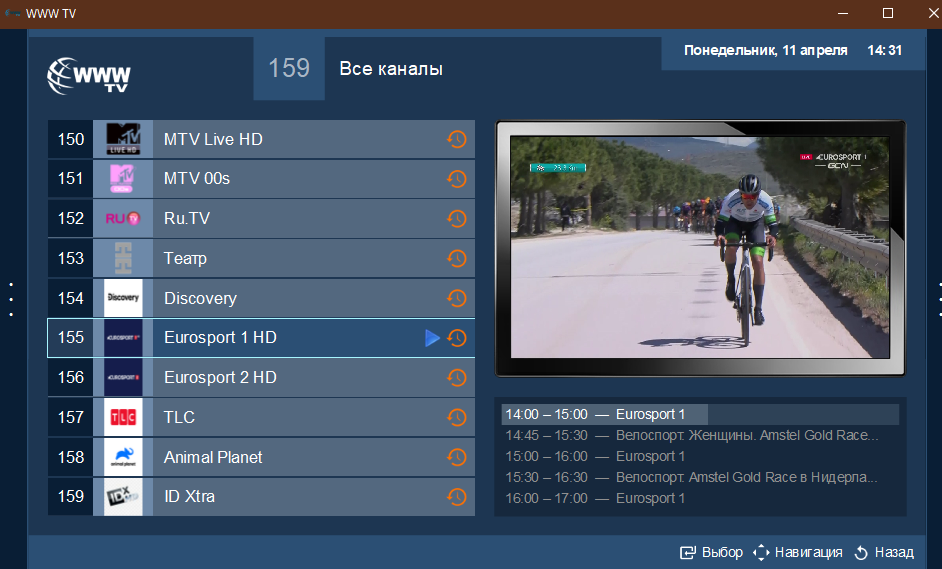Click the WWW TV globe logo
This screenshot has width=942, height=569.
pos(89,76)
